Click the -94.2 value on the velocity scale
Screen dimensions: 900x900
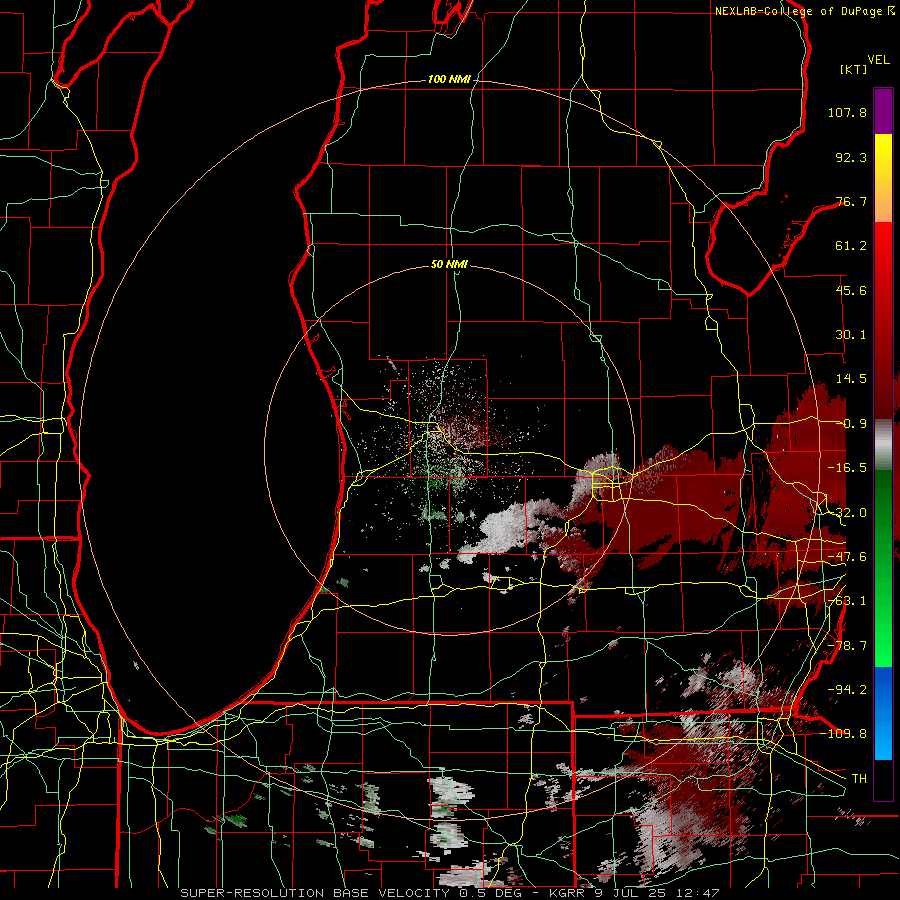click(847, 689)
